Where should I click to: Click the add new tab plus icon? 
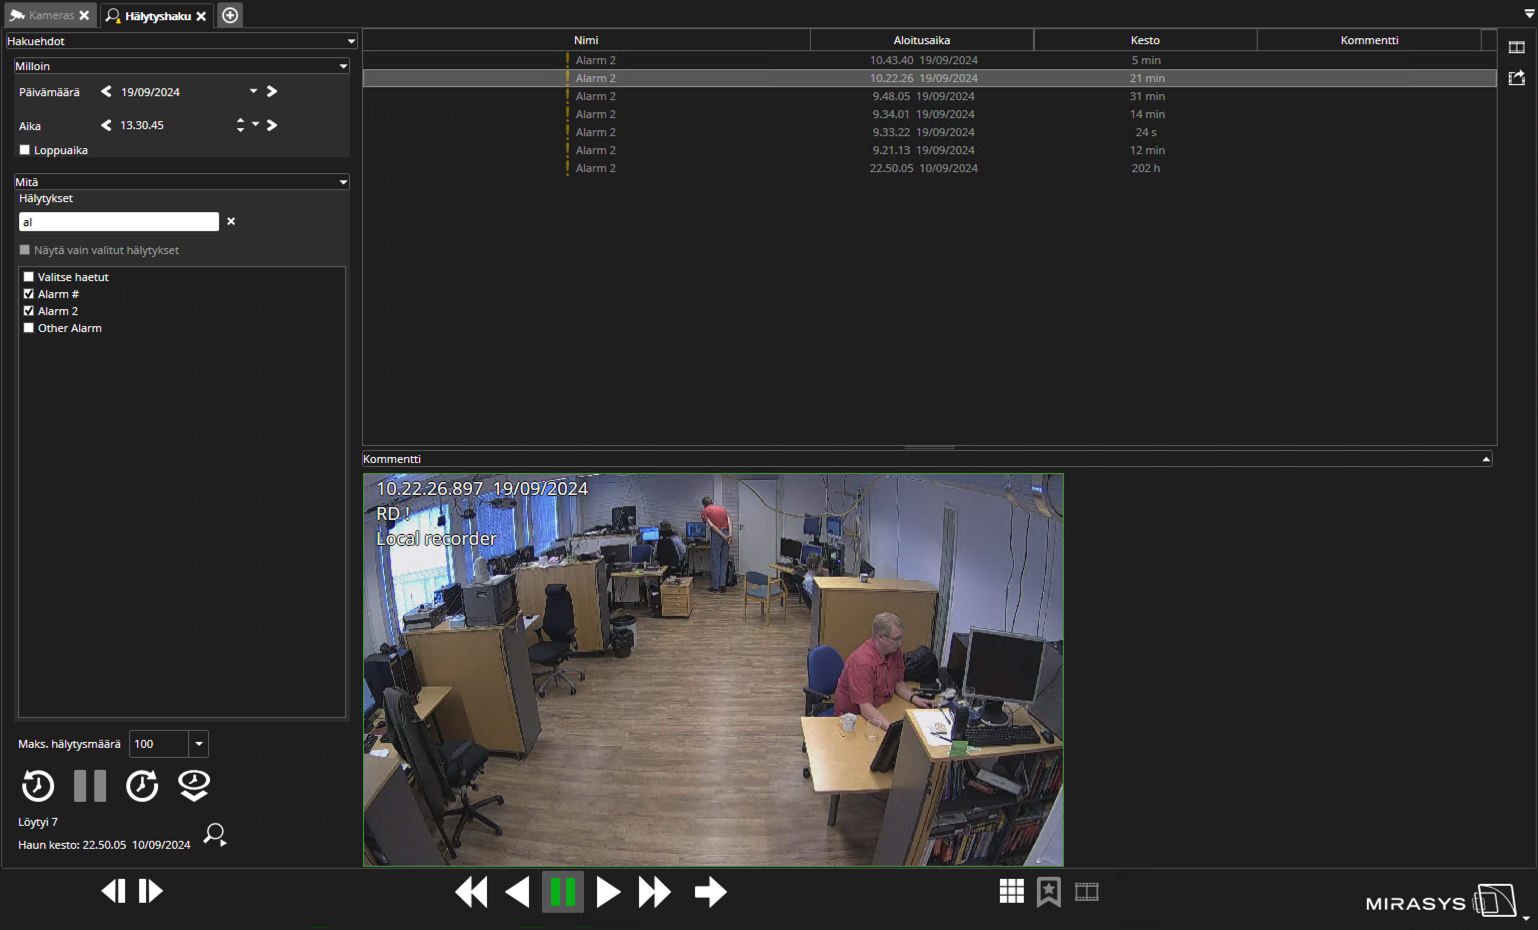tap(230, 15)
